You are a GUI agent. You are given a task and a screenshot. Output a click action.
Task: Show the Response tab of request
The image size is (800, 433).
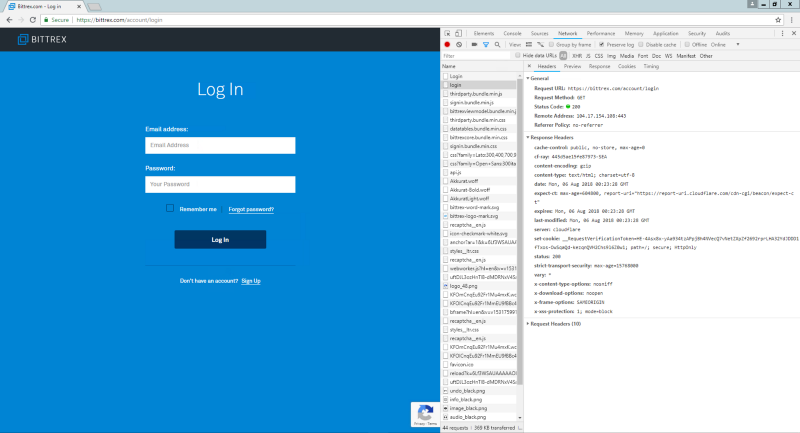[x=599, y=66]
